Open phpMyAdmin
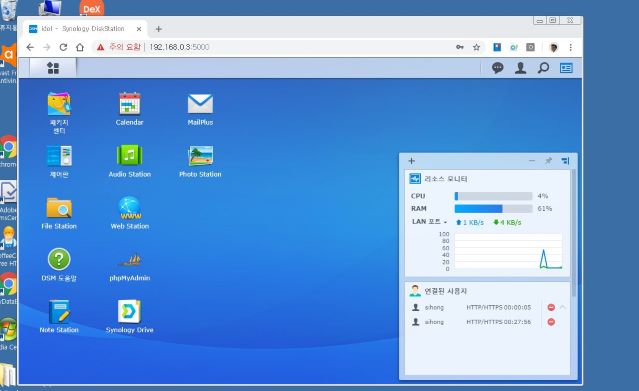This screenshot has height=391, width=639. point(130,266)
